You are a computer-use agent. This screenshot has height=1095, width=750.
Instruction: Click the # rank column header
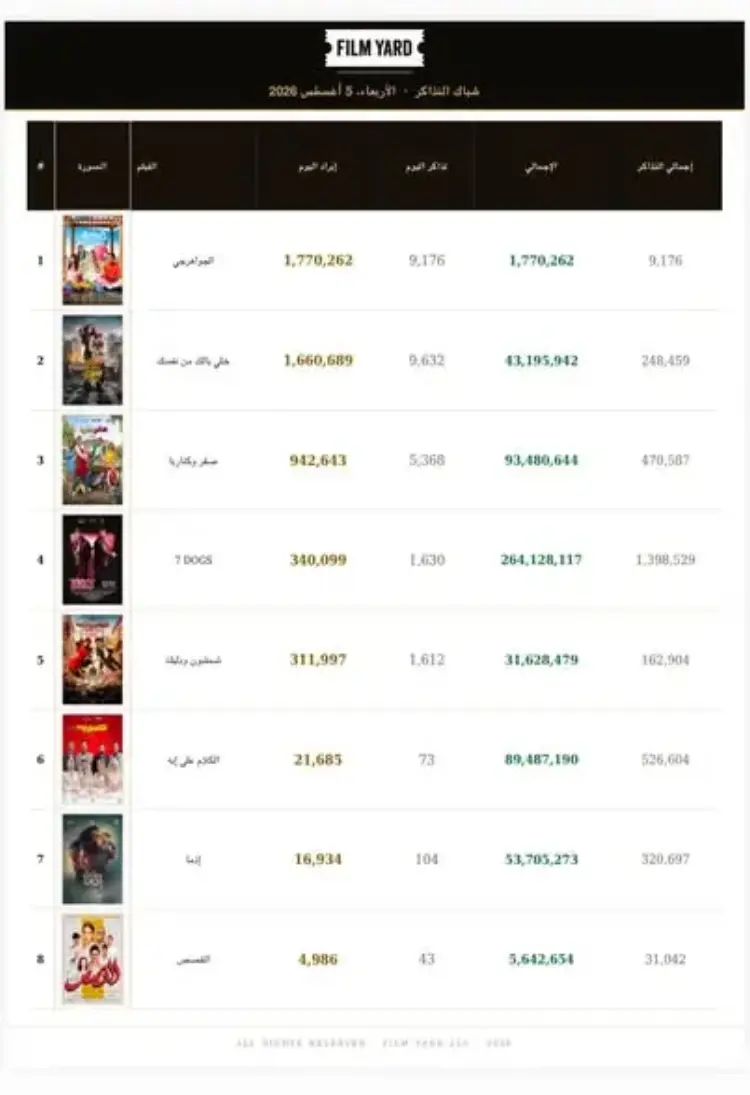point(41,166)
